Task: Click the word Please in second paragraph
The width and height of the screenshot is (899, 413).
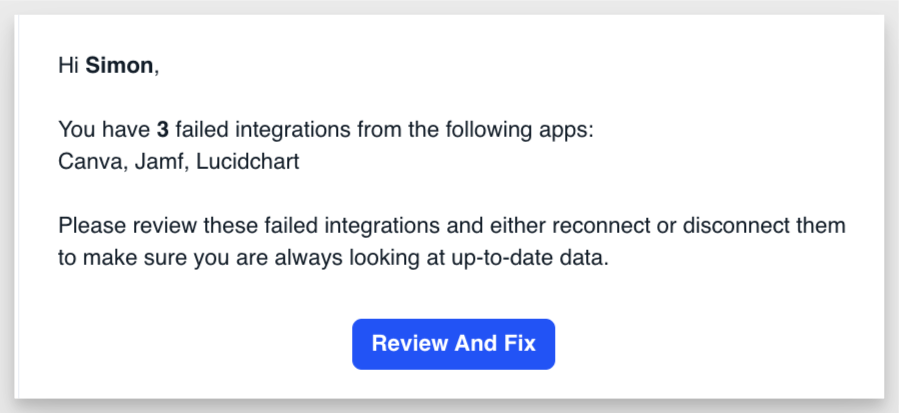Action: (92, 225)
